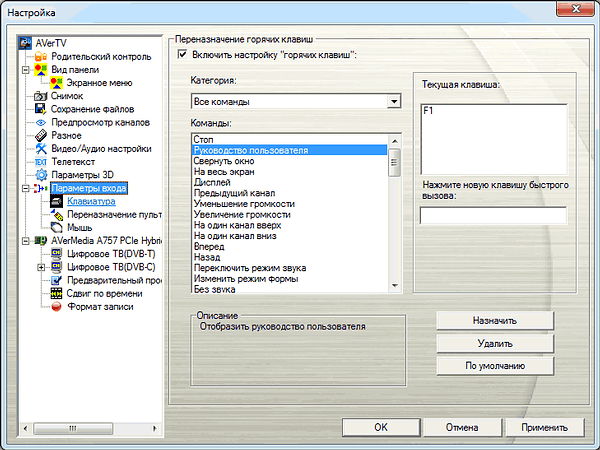Click the Цифровое ТВ(DVB-C) monitor icon
The image size is (600, 450).
click(56, 267)
